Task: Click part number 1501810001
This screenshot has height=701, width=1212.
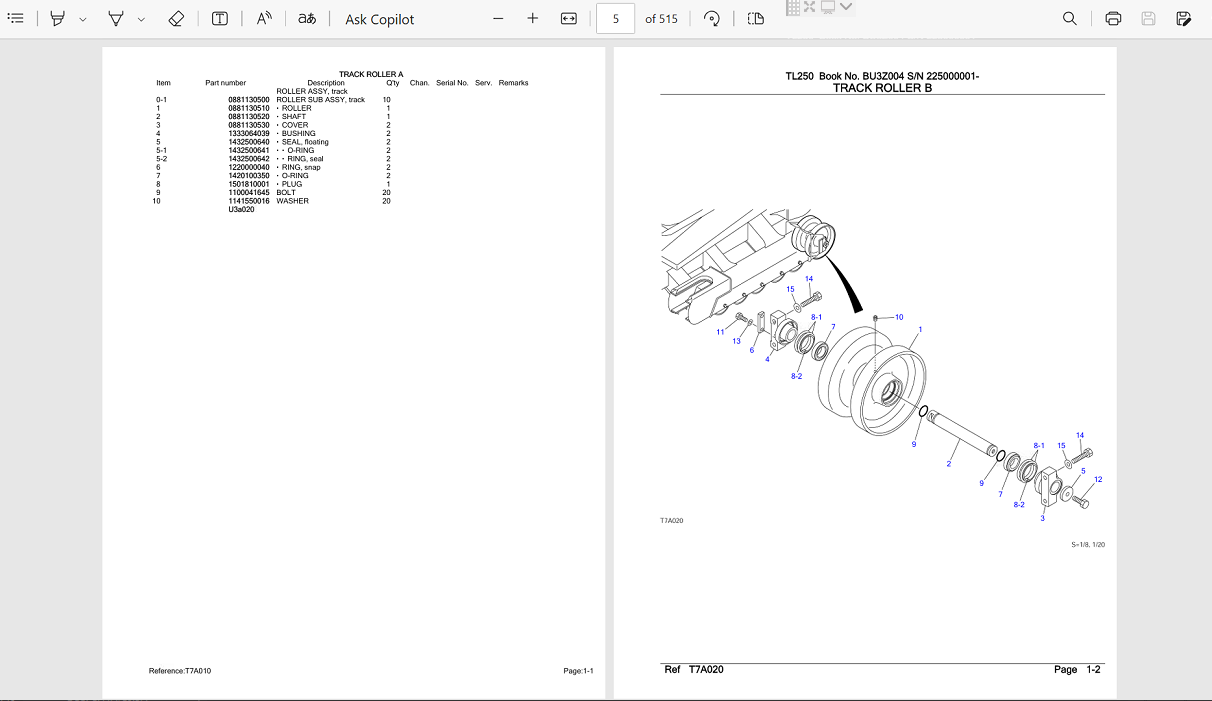Action: tap(249, 184)
